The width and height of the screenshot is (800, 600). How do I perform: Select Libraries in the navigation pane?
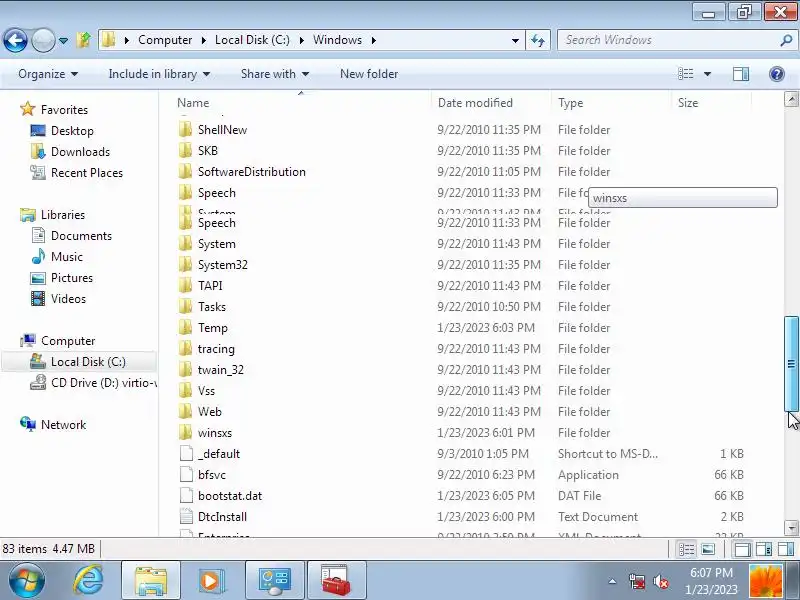[63, 215]
